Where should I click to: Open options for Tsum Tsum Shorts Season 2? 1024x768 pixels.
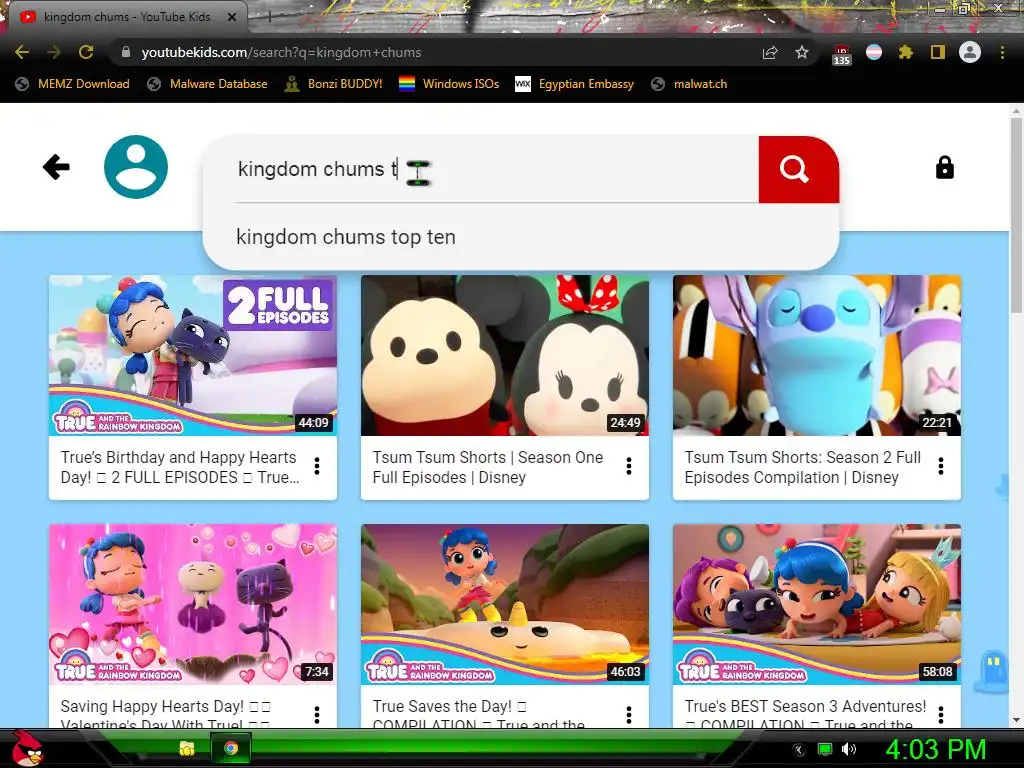pos(941,466)
